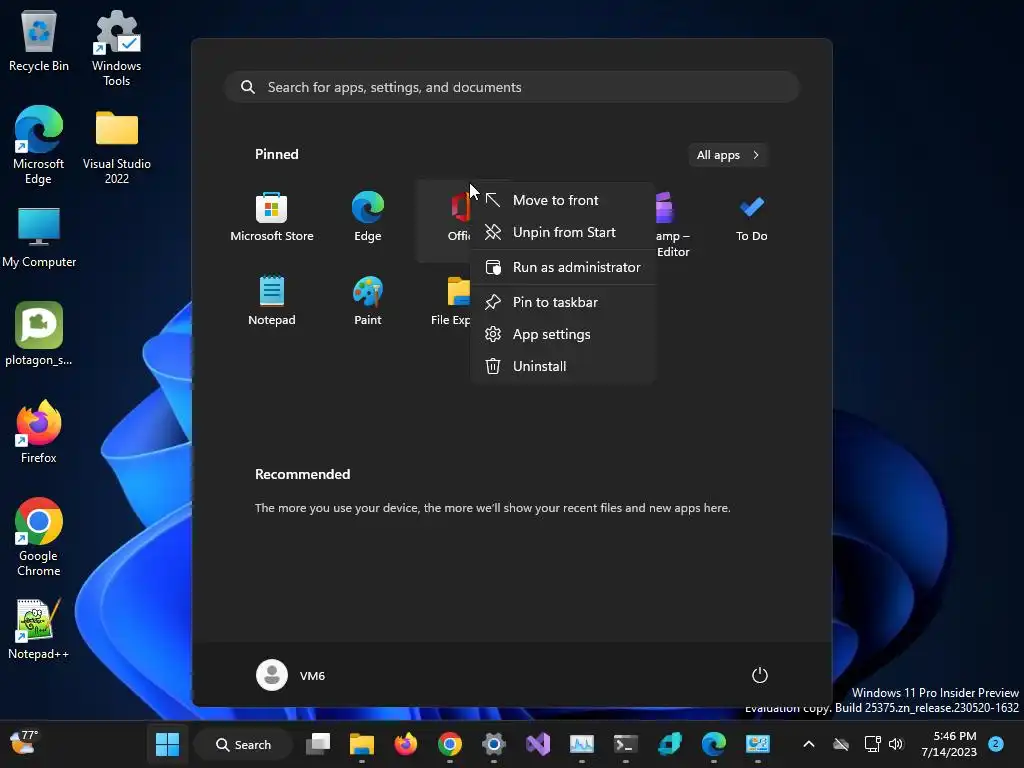
Task: Launch Edge from the pinned apps
Action: (x=368, y=217)
